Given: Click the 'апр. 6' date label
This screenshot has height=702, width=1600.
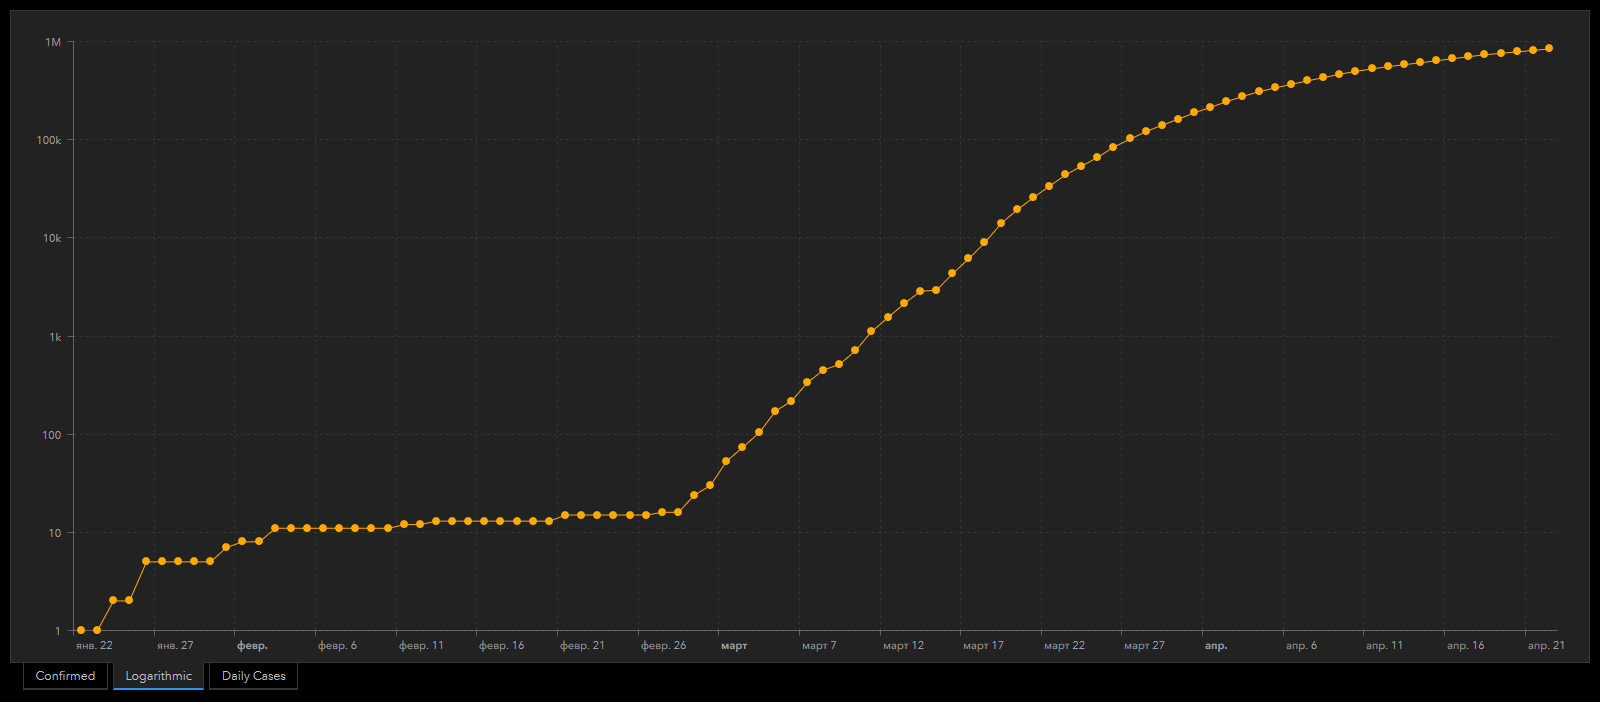Looking at the screenshot, I should coord(1301,646).
